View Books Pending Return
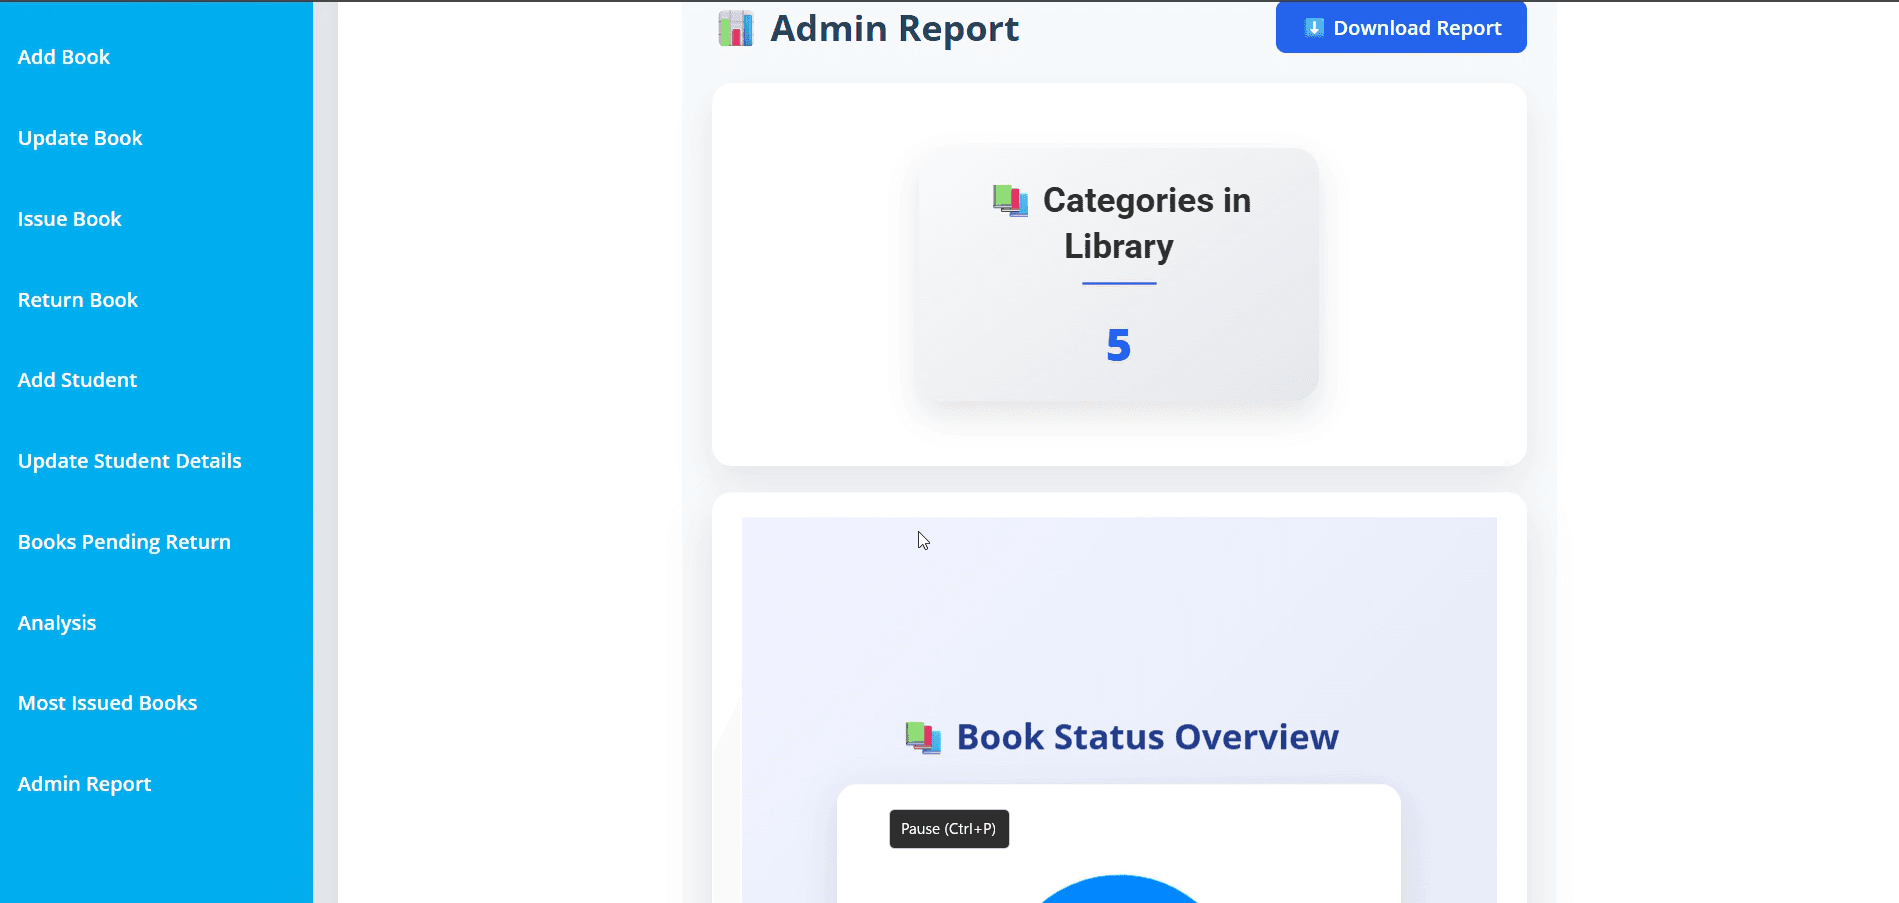Image resolution: width=1899 pixels, height=903 pixels. click(x=124, y=542)
